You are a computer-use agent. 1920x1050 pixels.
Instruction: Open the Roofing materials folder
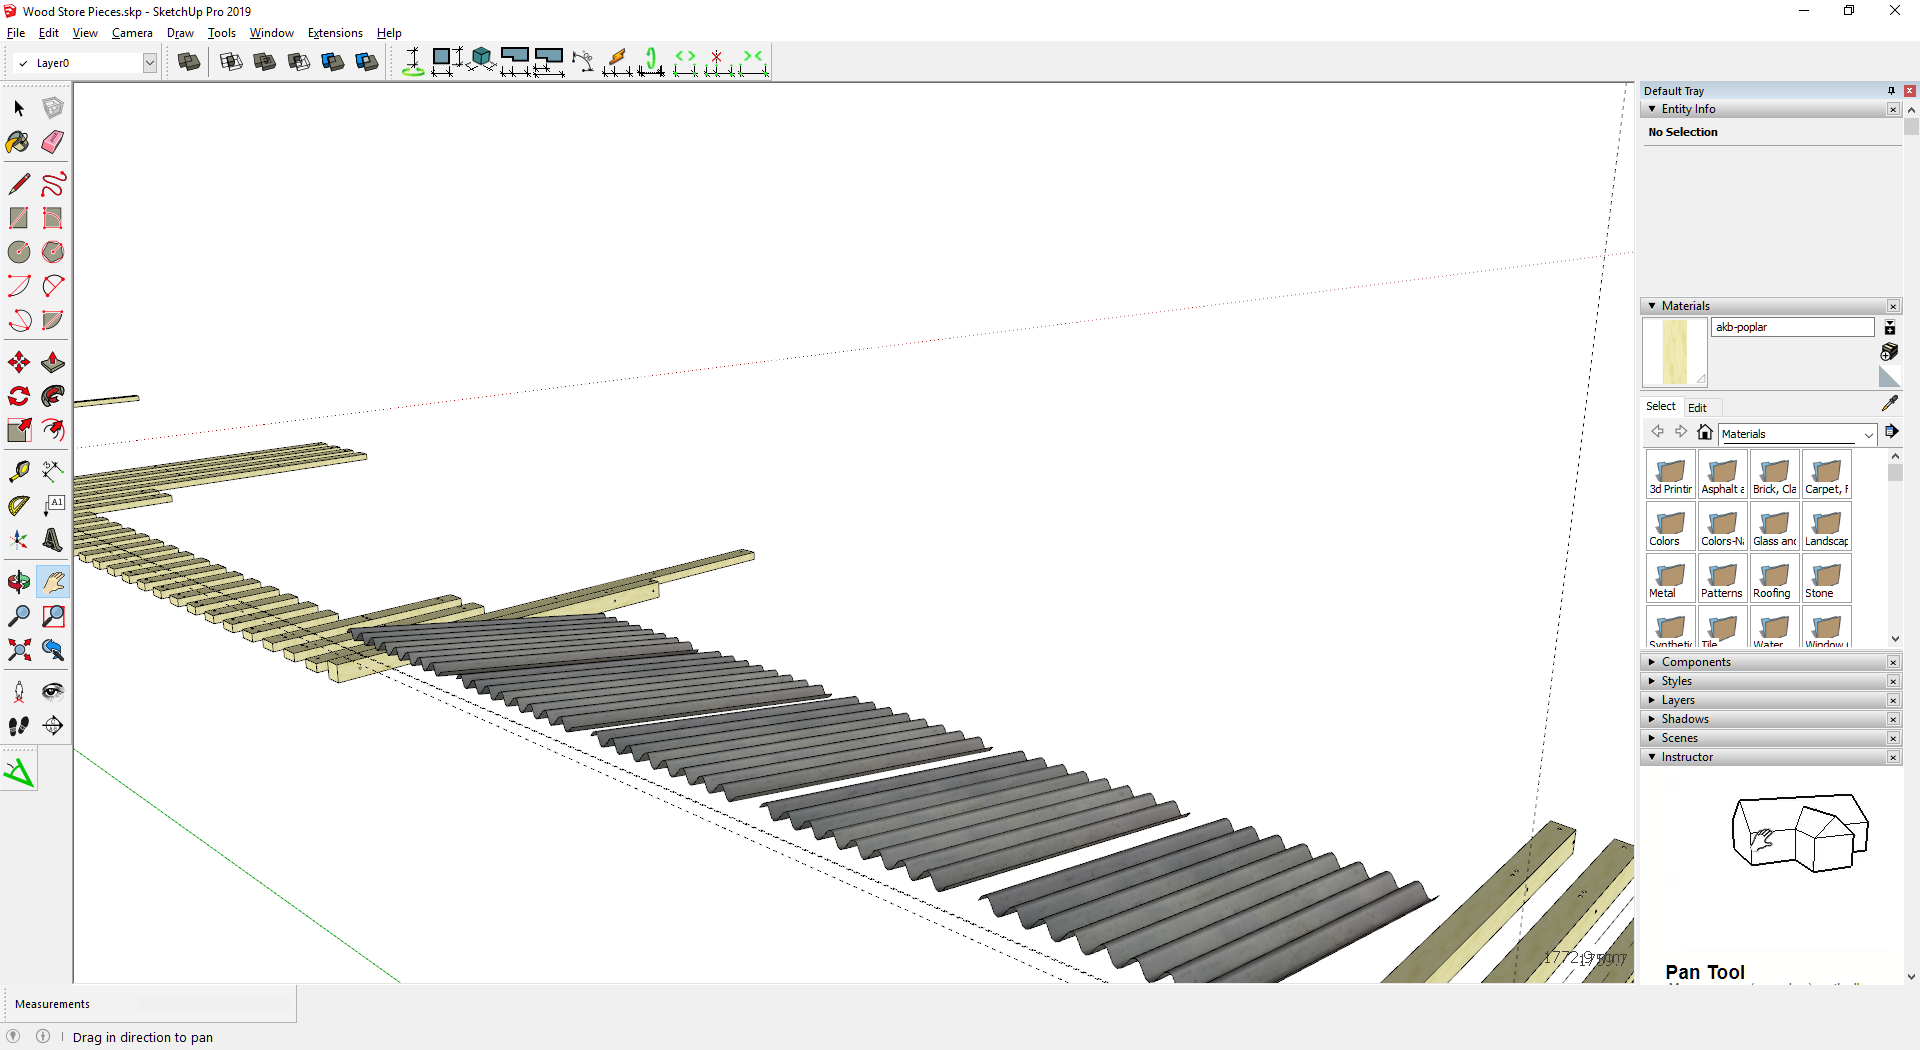pyautogui.click(x=1774, y=578)
